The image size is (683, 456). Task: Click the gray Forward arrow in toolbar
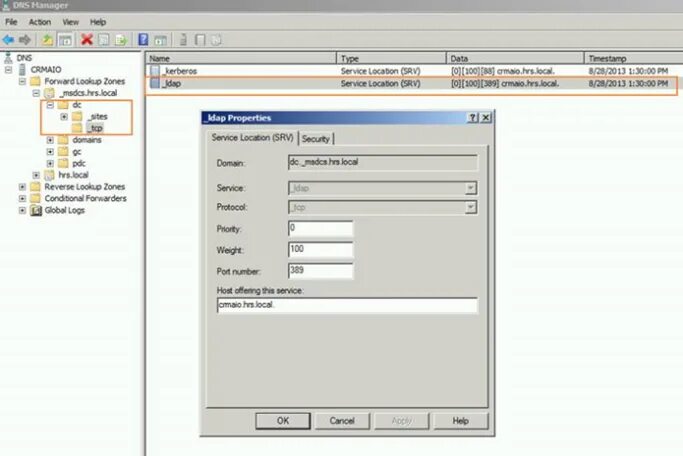25,40
